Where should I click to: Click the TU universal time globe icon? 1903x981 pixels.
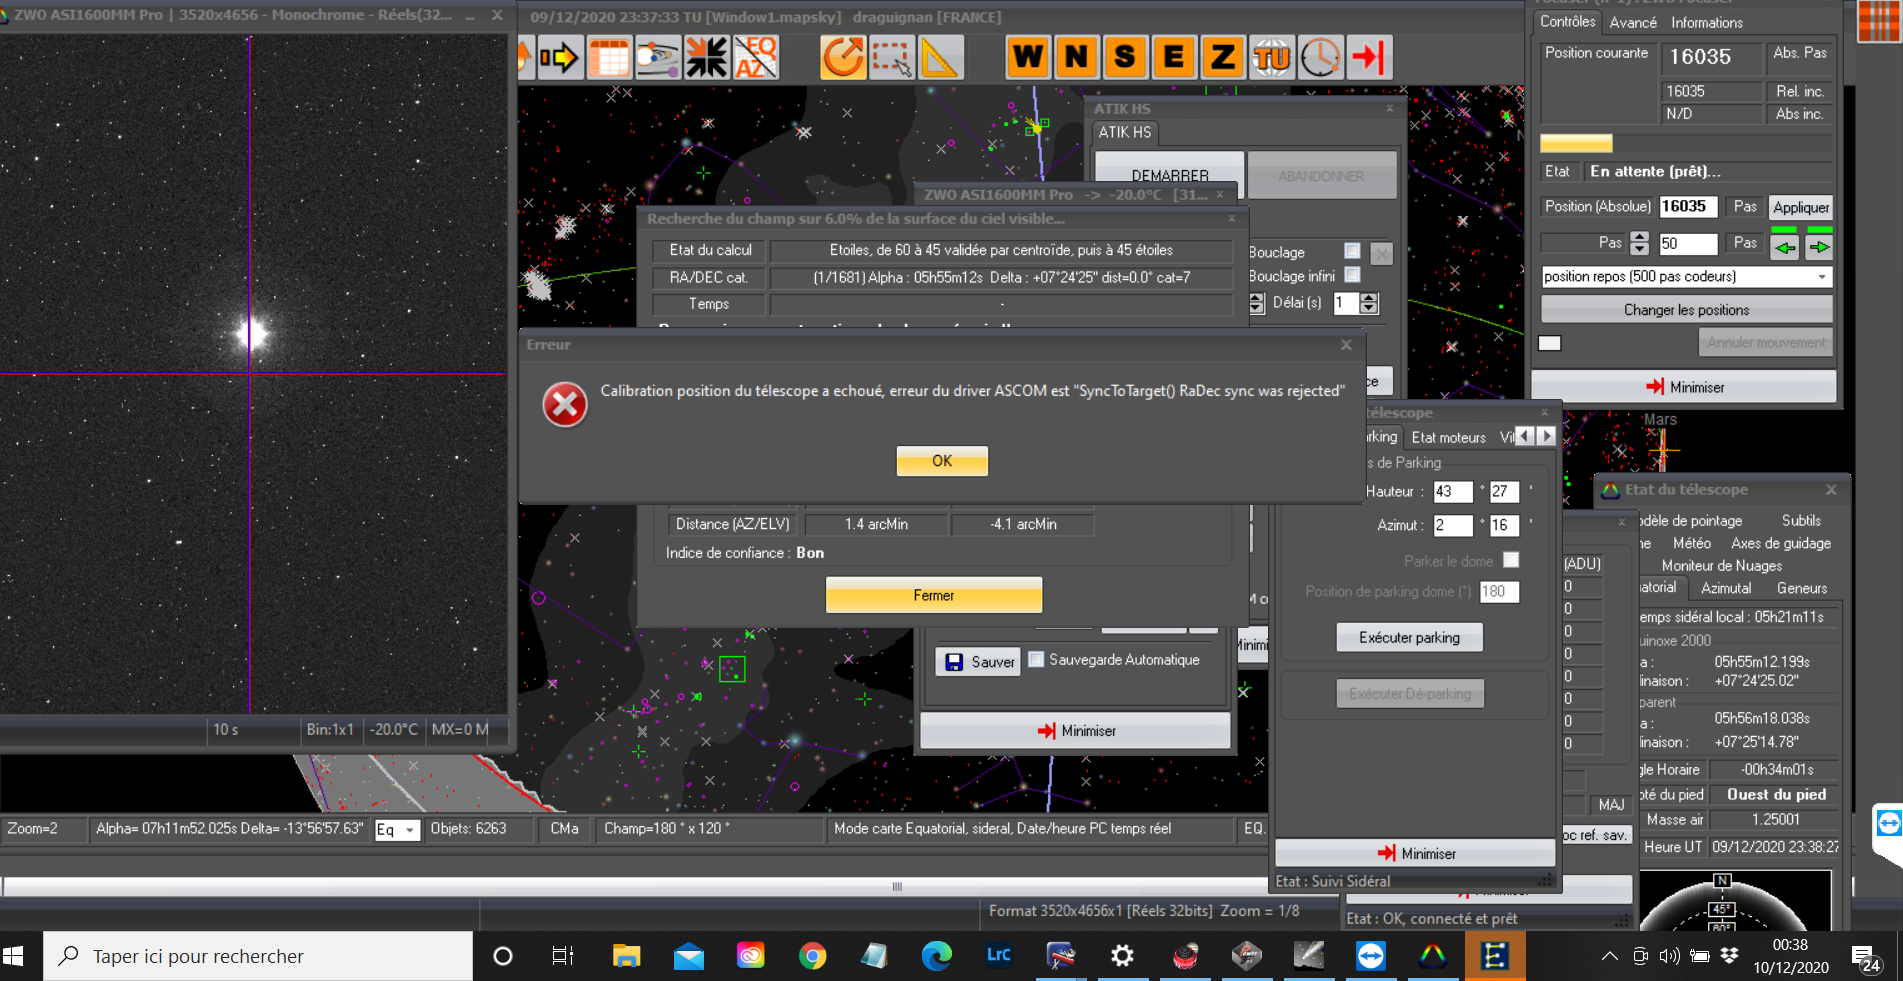(1272, 57)
